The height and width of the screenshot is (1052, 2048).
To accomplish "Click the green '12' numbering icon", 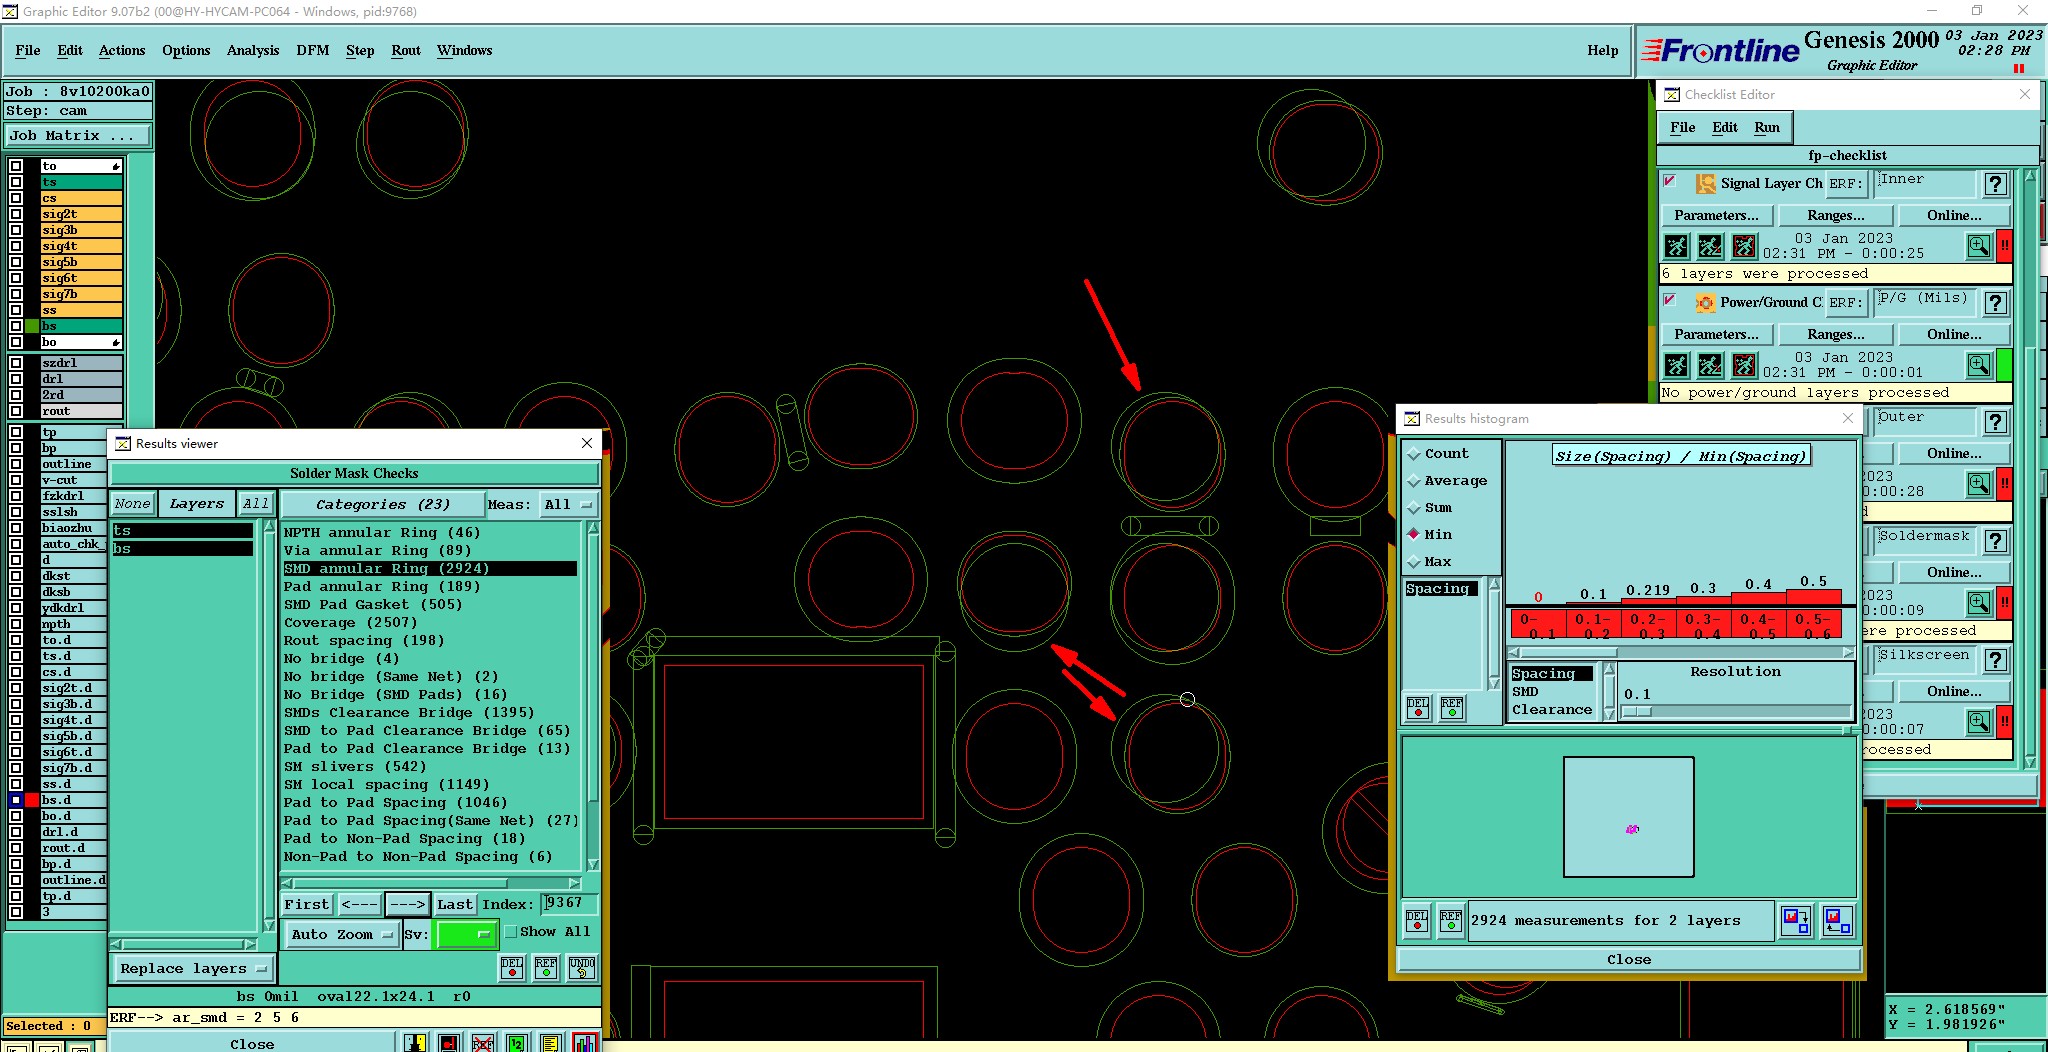I will (x=517, y=1043).
